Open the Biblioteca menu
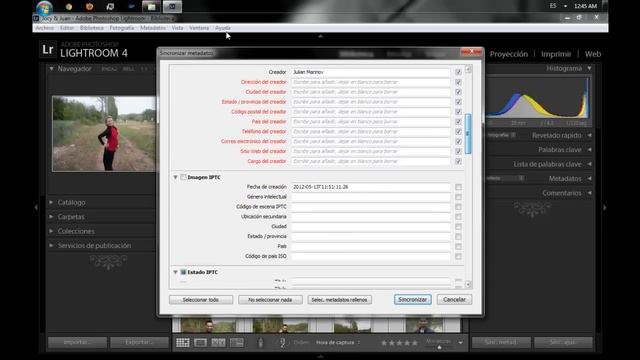Screen dimensions: 640x360 tap(92, 28)
